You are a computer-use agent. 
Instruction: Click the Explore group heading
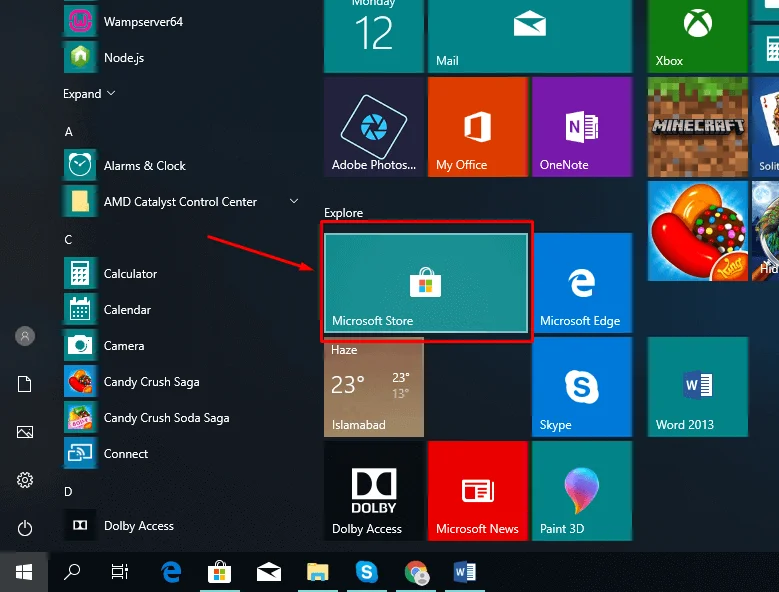[x=343, y=213]
